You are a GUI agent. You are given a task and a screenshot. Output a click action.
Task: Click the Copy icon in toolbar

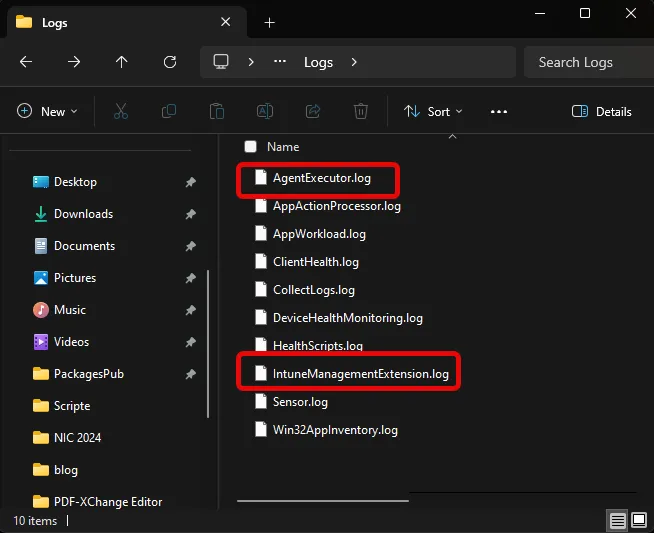169,111
